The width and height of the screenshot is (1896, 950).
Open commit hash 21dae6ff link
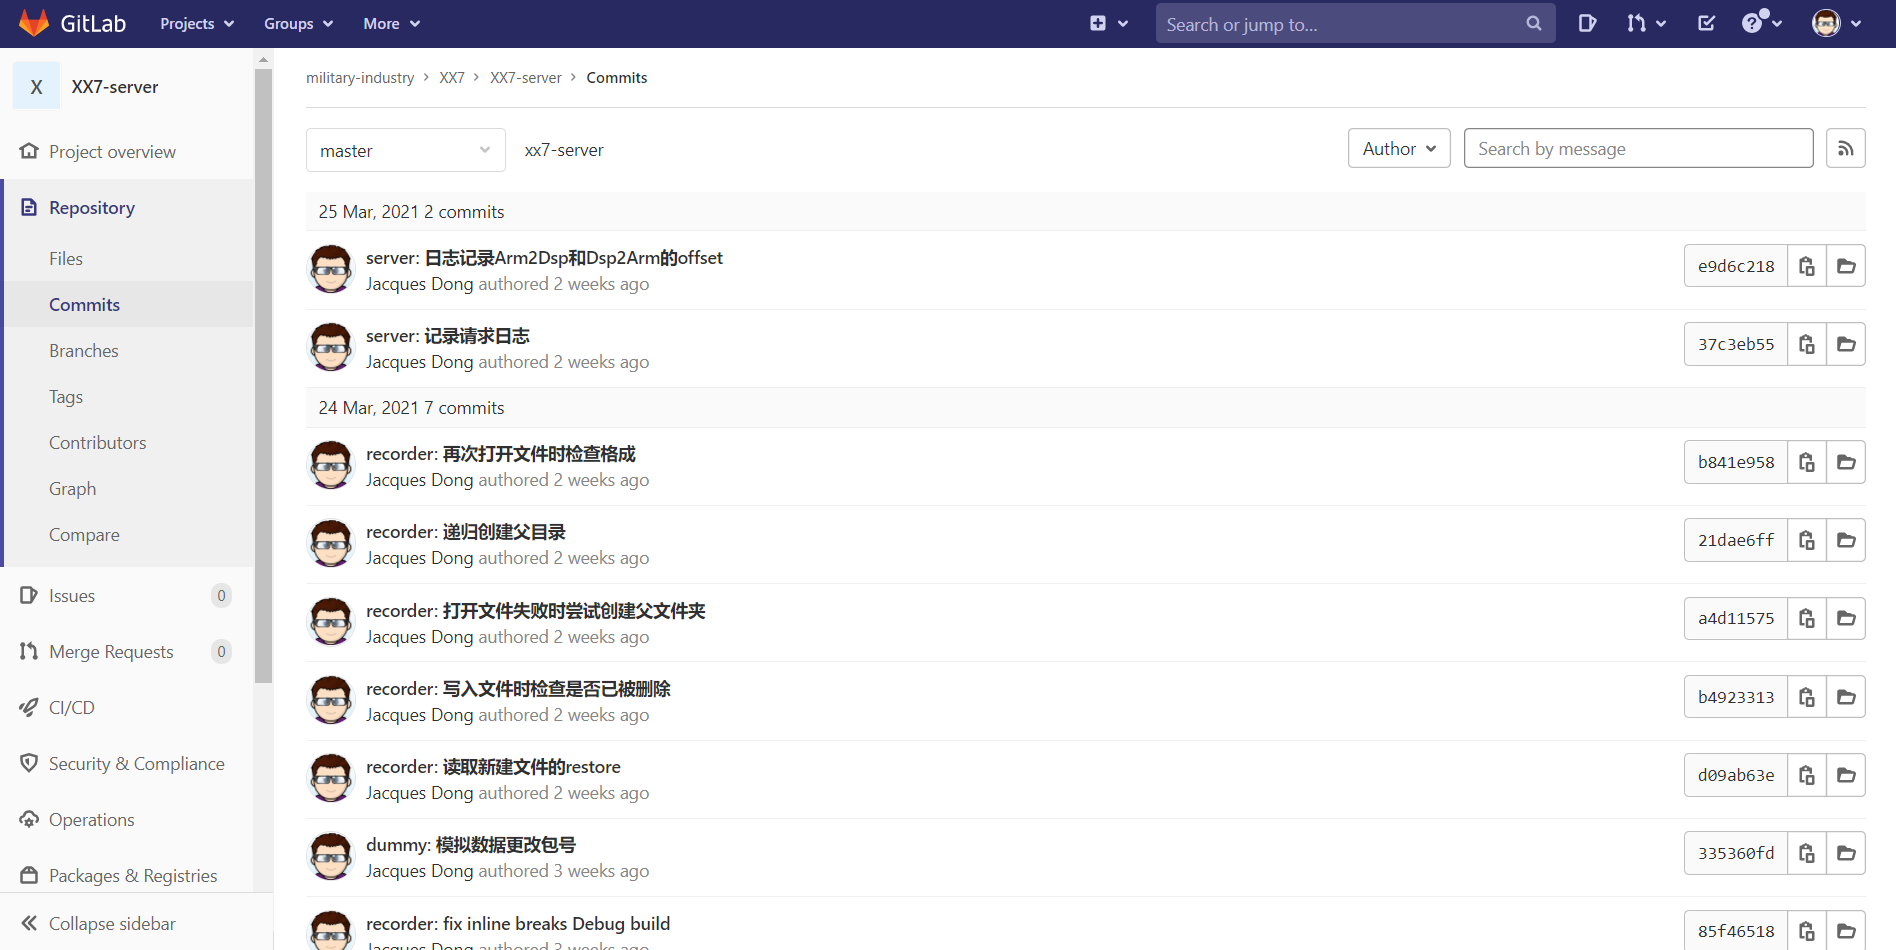(1735, 540)
